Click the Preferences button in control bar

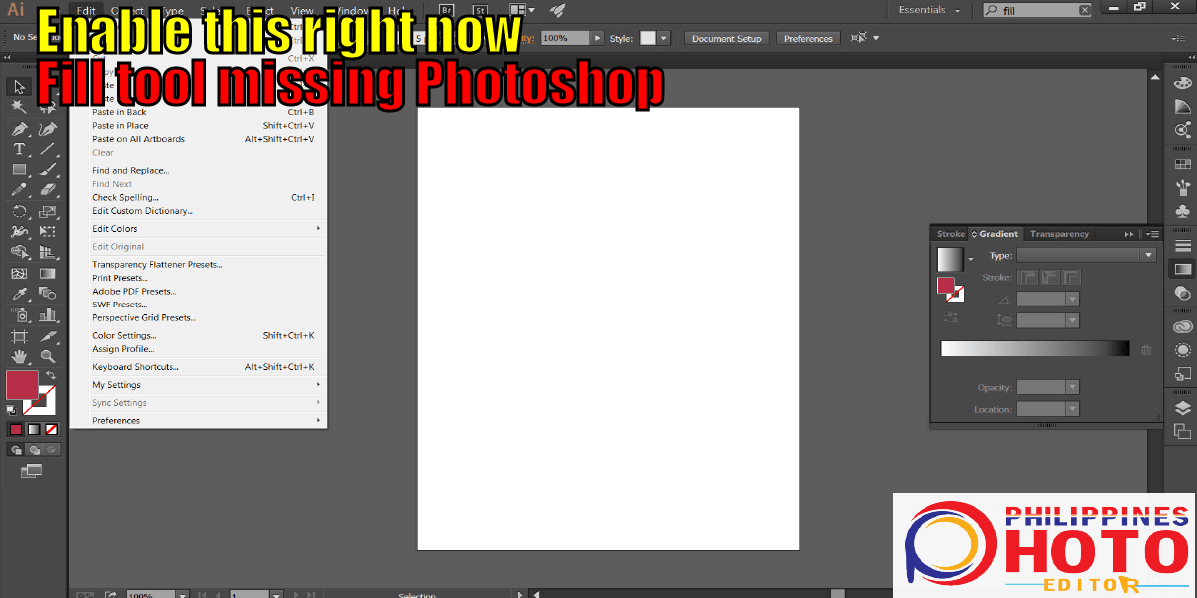808,38
